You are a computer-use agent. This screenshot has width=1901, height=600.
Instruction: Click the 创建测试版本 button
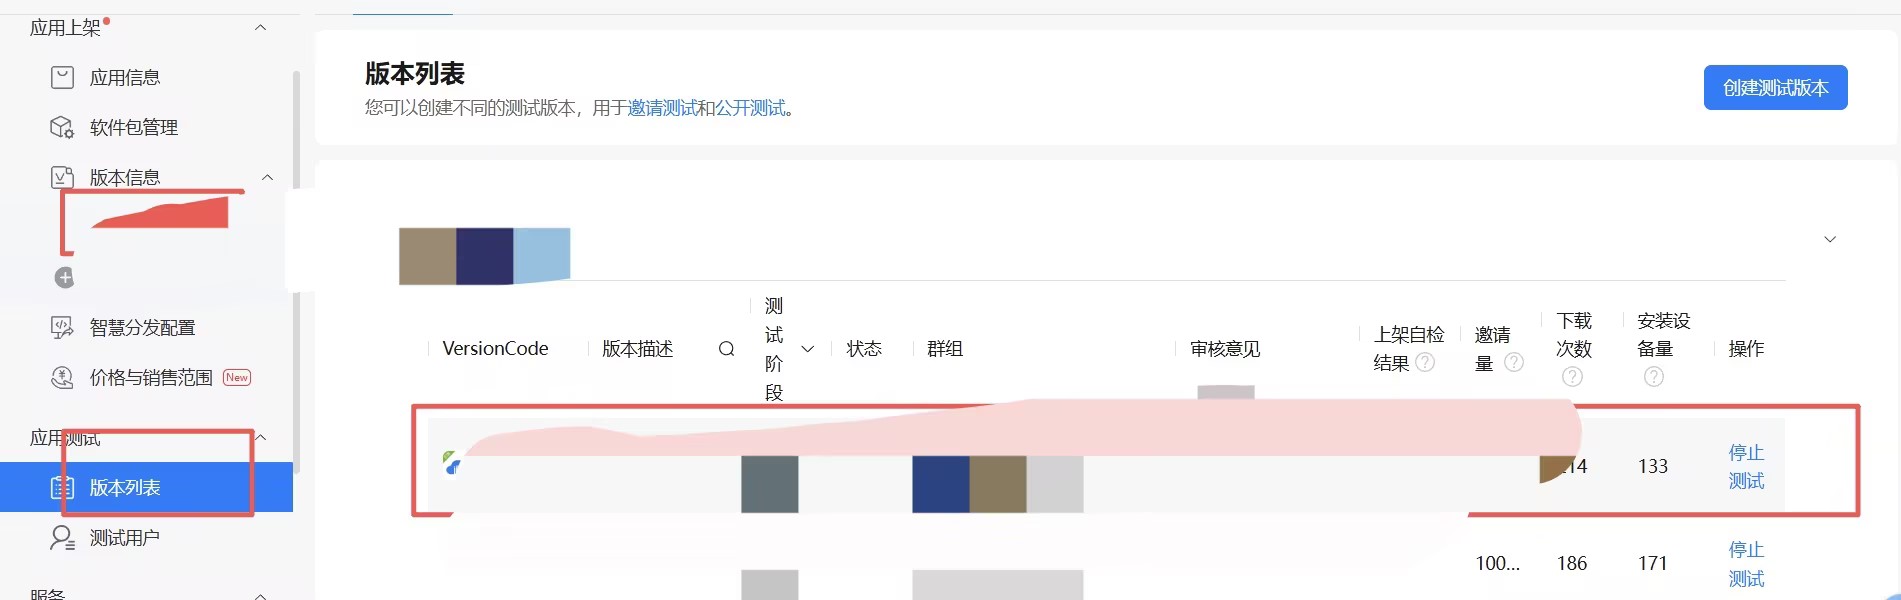1775,88
